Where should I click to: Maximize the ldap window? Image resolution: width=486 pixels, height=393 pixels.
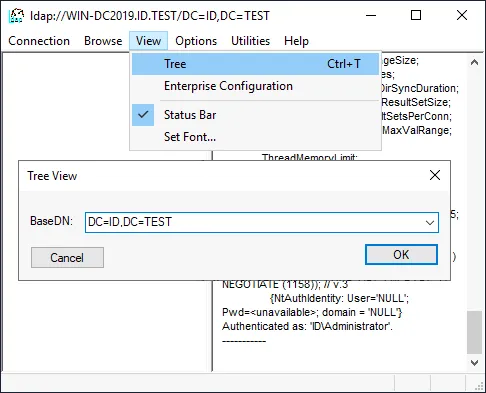coord(416,15)
